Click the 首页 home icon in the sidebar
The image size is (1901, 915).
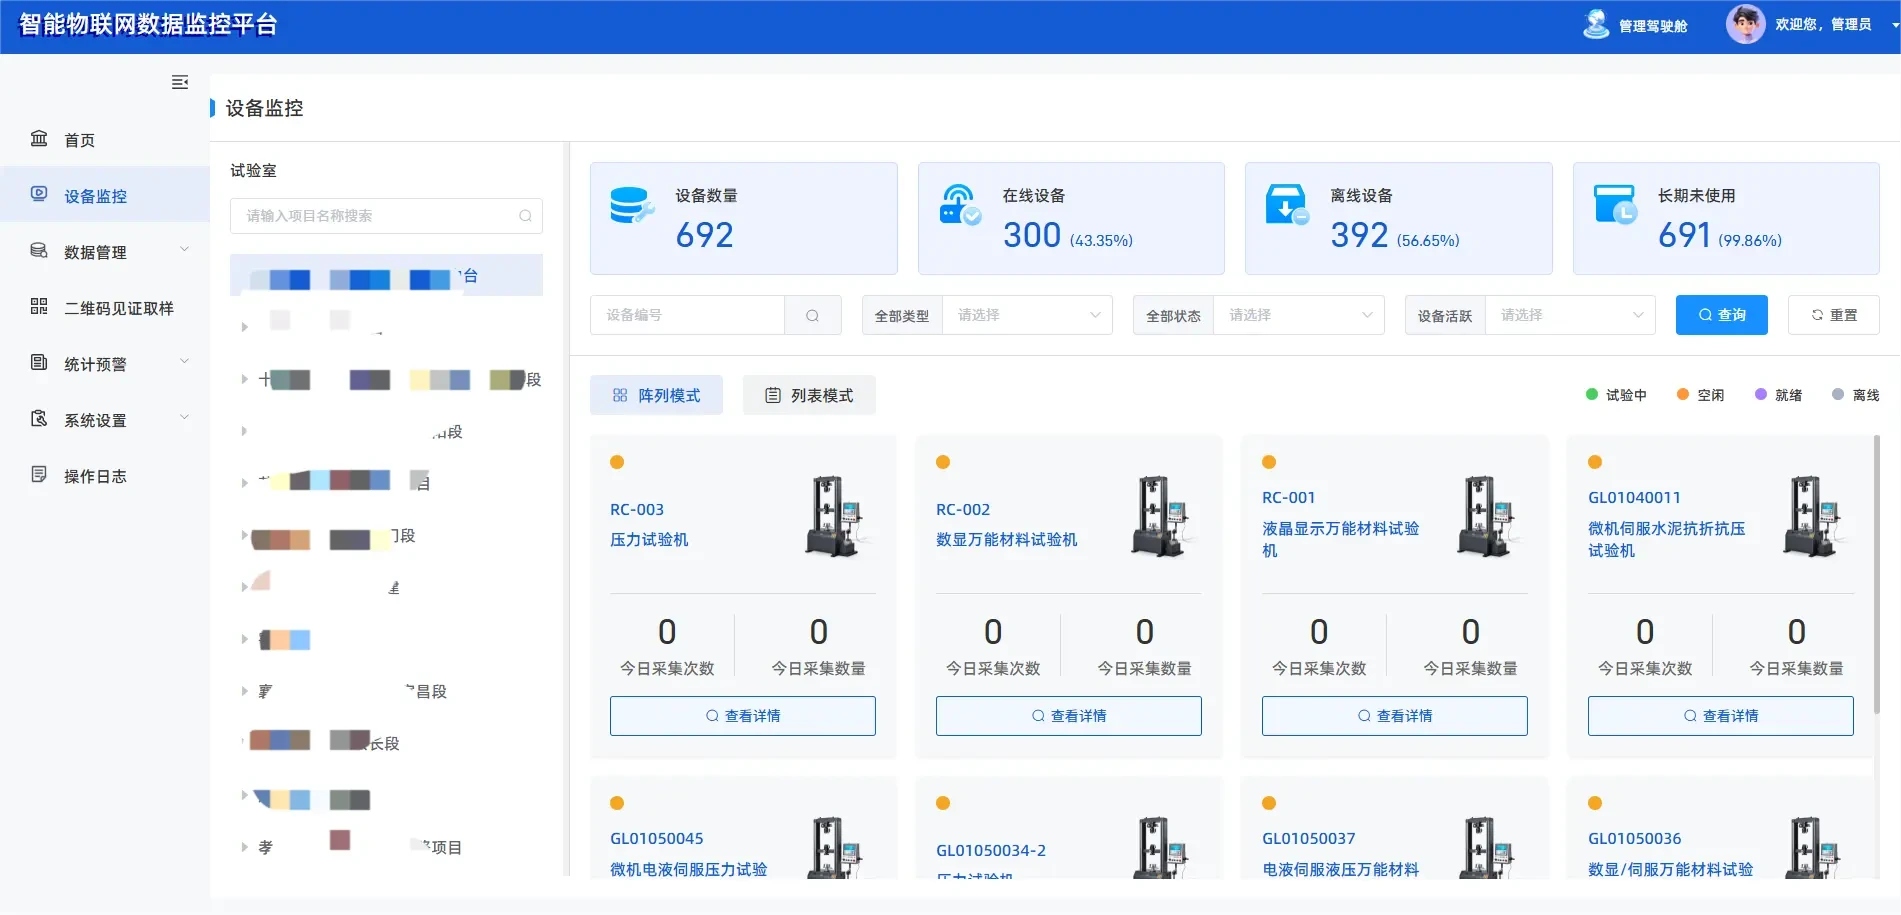(x=39, y=139)
